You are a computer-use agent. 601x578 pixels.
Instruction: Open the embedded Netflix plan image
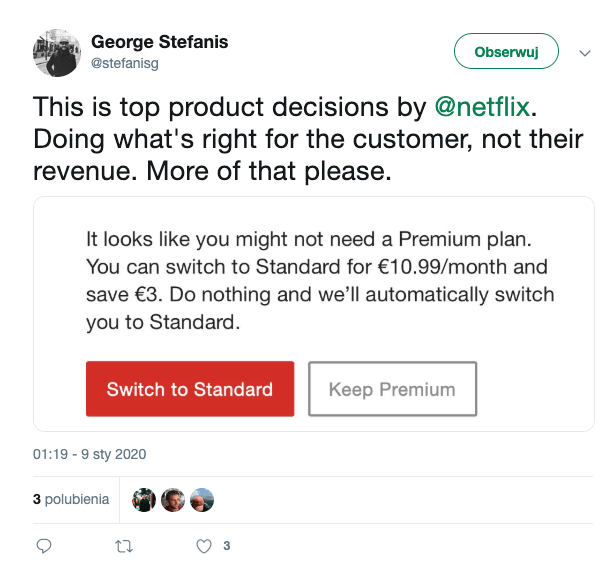click(314, 314)
